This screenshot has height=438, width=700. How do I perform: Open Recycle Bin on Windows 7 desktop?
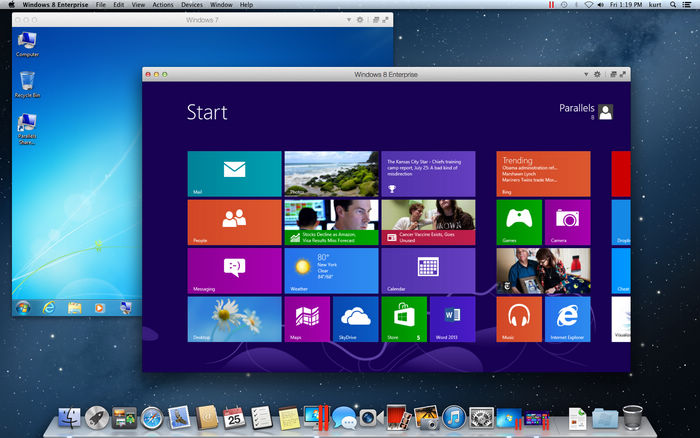[27, 83]
